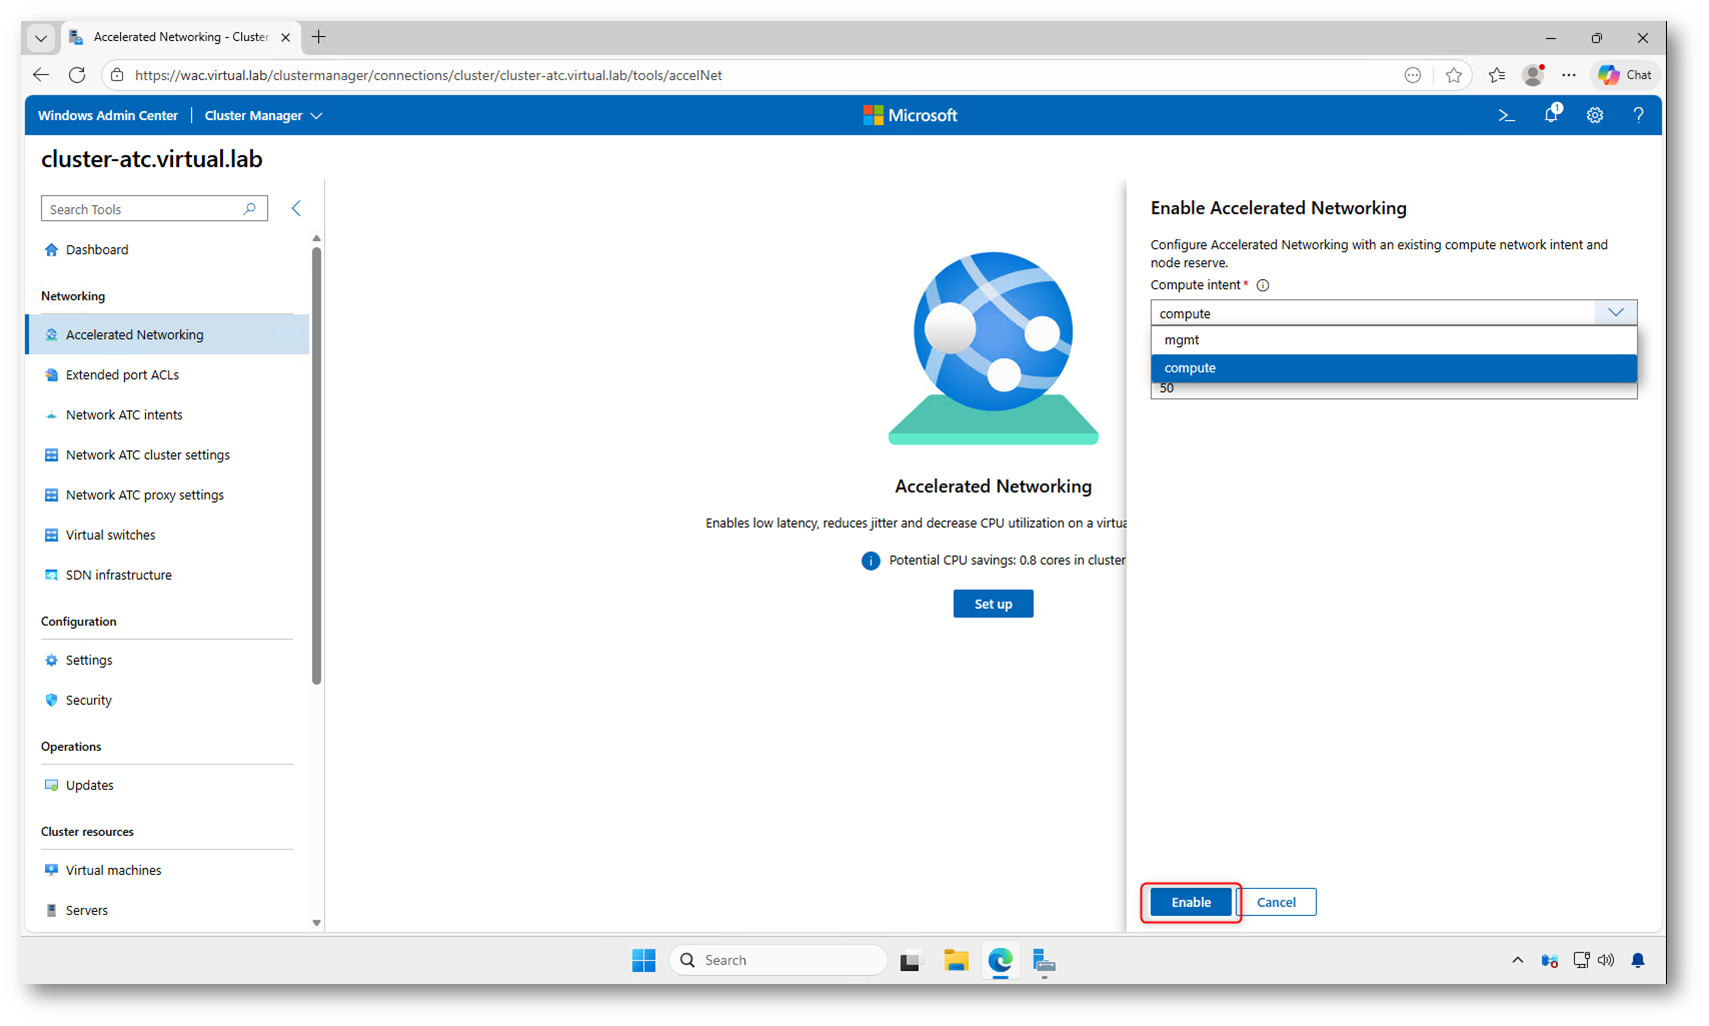Screen dimensions: 1709x1026
Task: Open Network ATC intents tool
Action: [124, 415]
